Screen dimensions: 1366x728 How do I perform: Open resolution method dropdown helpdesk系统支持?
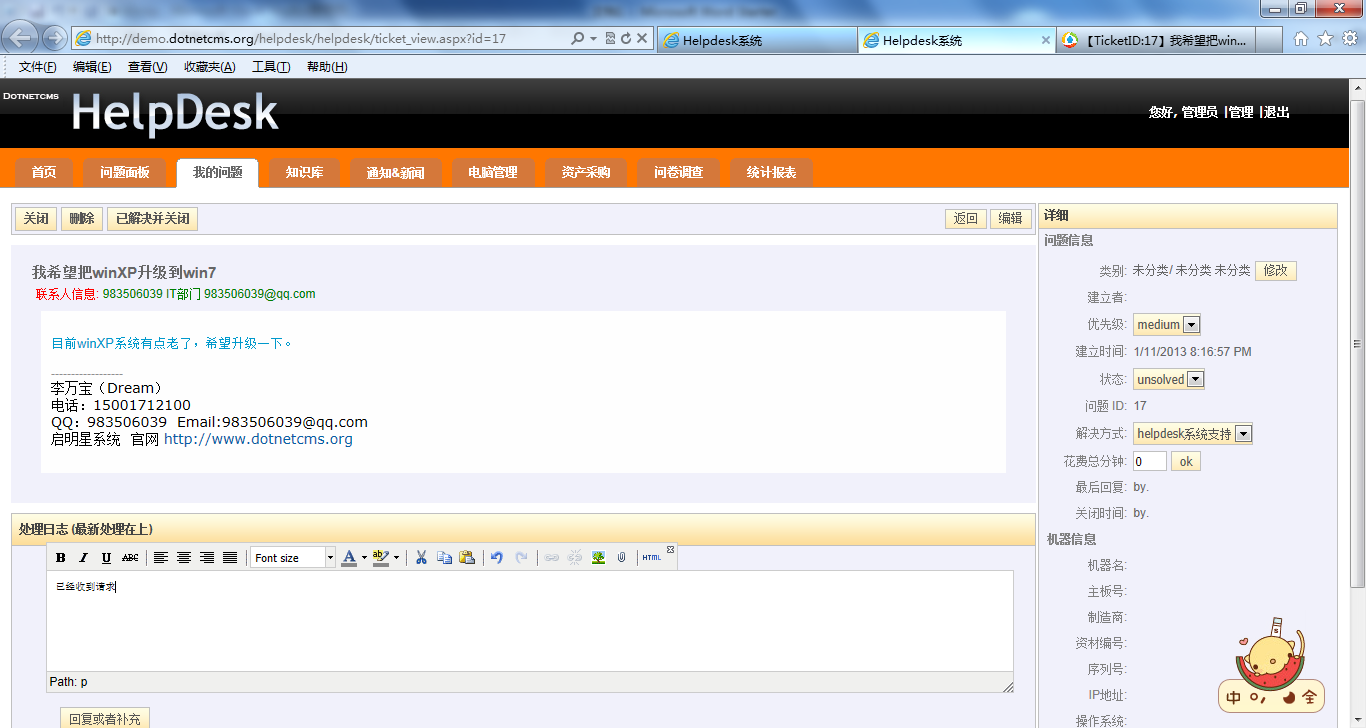point(1193,434)
